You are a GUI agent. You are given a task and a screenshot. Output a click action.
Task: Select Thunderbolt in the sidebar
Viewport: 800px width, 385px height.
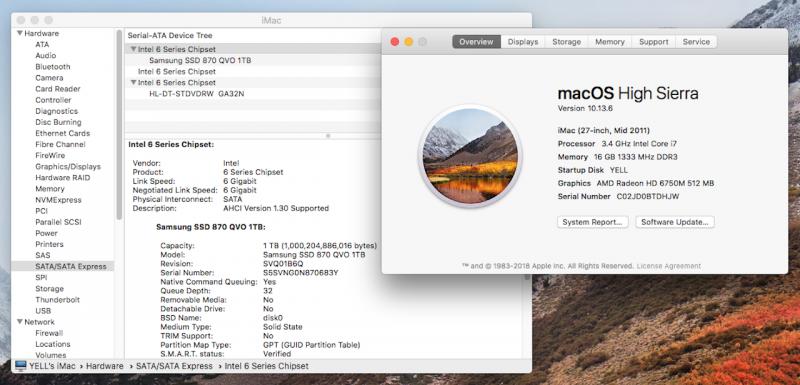click(58, 300)
